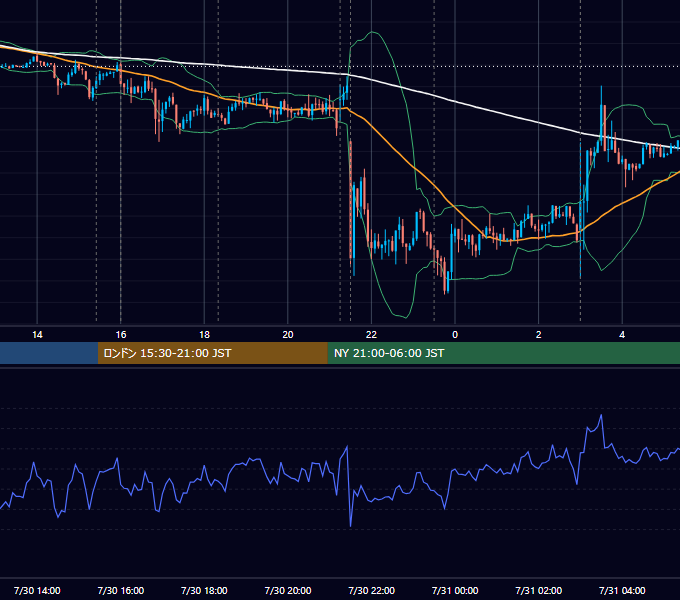Click the 14 hour axis label
680x600 pixels.
[x=37, y=335]
